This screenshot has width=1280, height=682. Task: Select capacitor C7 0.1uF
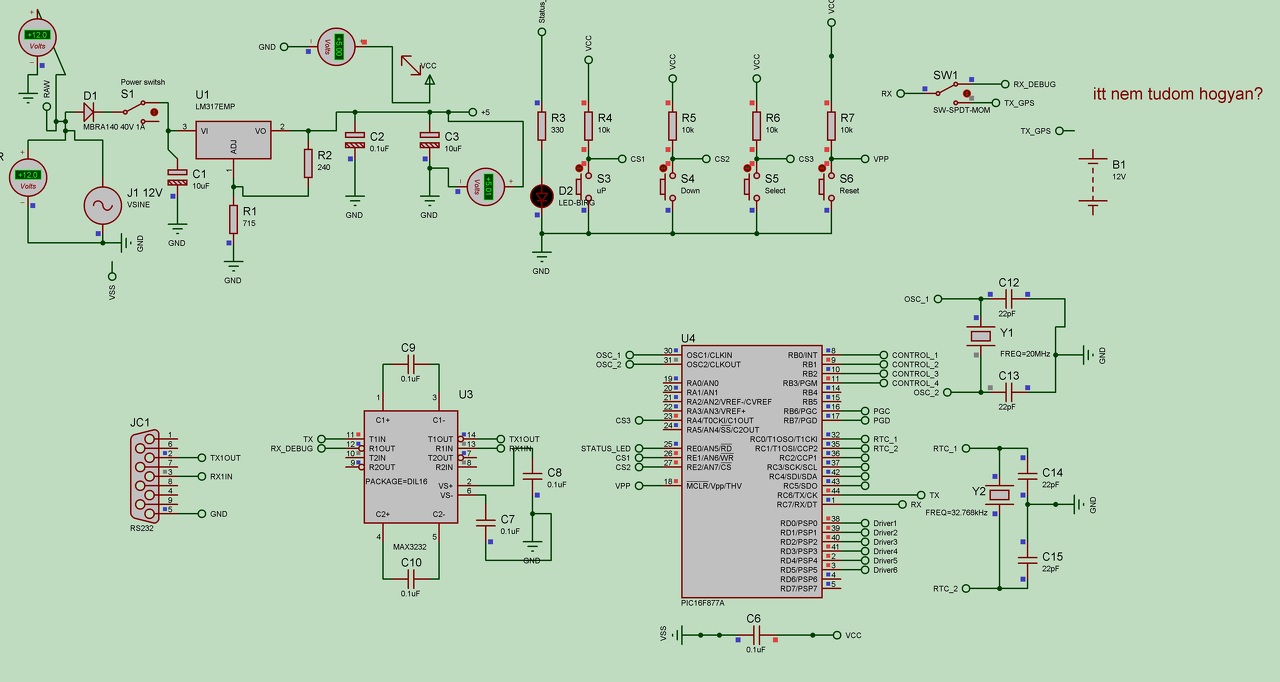(486, 522)
